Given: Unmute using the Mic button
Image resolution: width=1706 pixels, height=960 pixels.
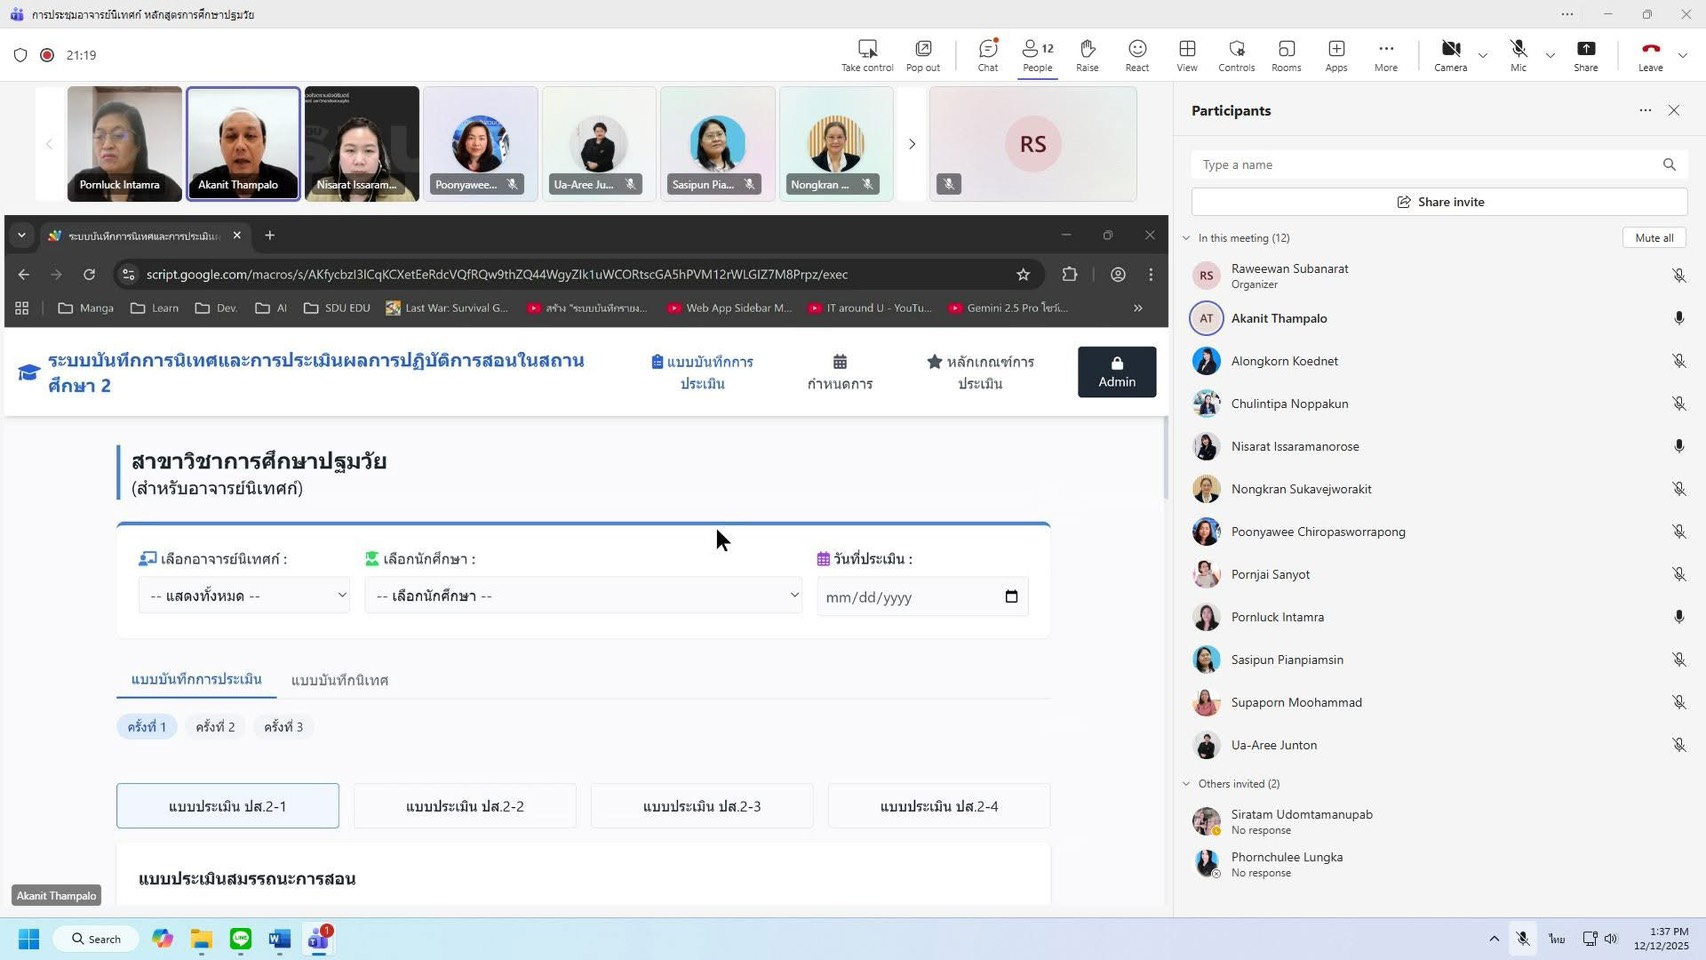Looking at the screenshot, I should (1518, 50).
